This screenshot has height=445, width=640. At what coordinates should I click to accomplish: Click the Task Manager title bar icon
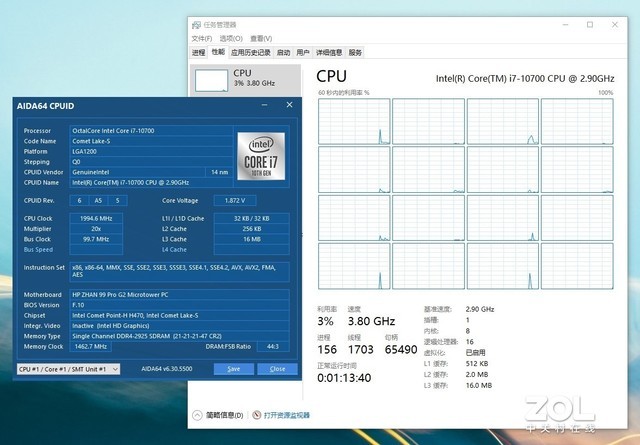196,25
